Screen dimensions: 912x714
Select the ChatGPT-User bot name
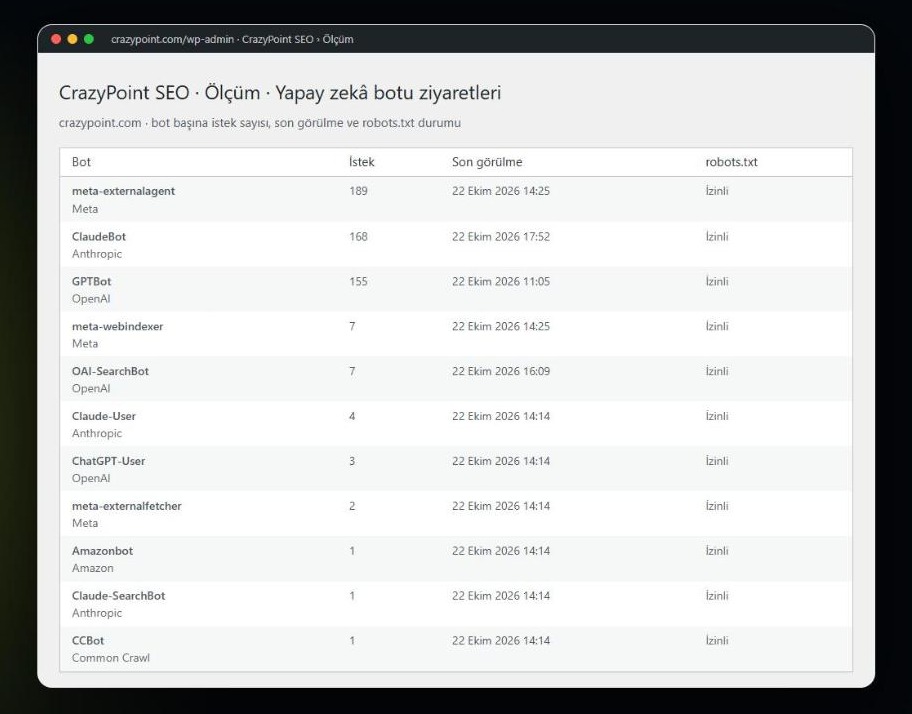point(109,460)
